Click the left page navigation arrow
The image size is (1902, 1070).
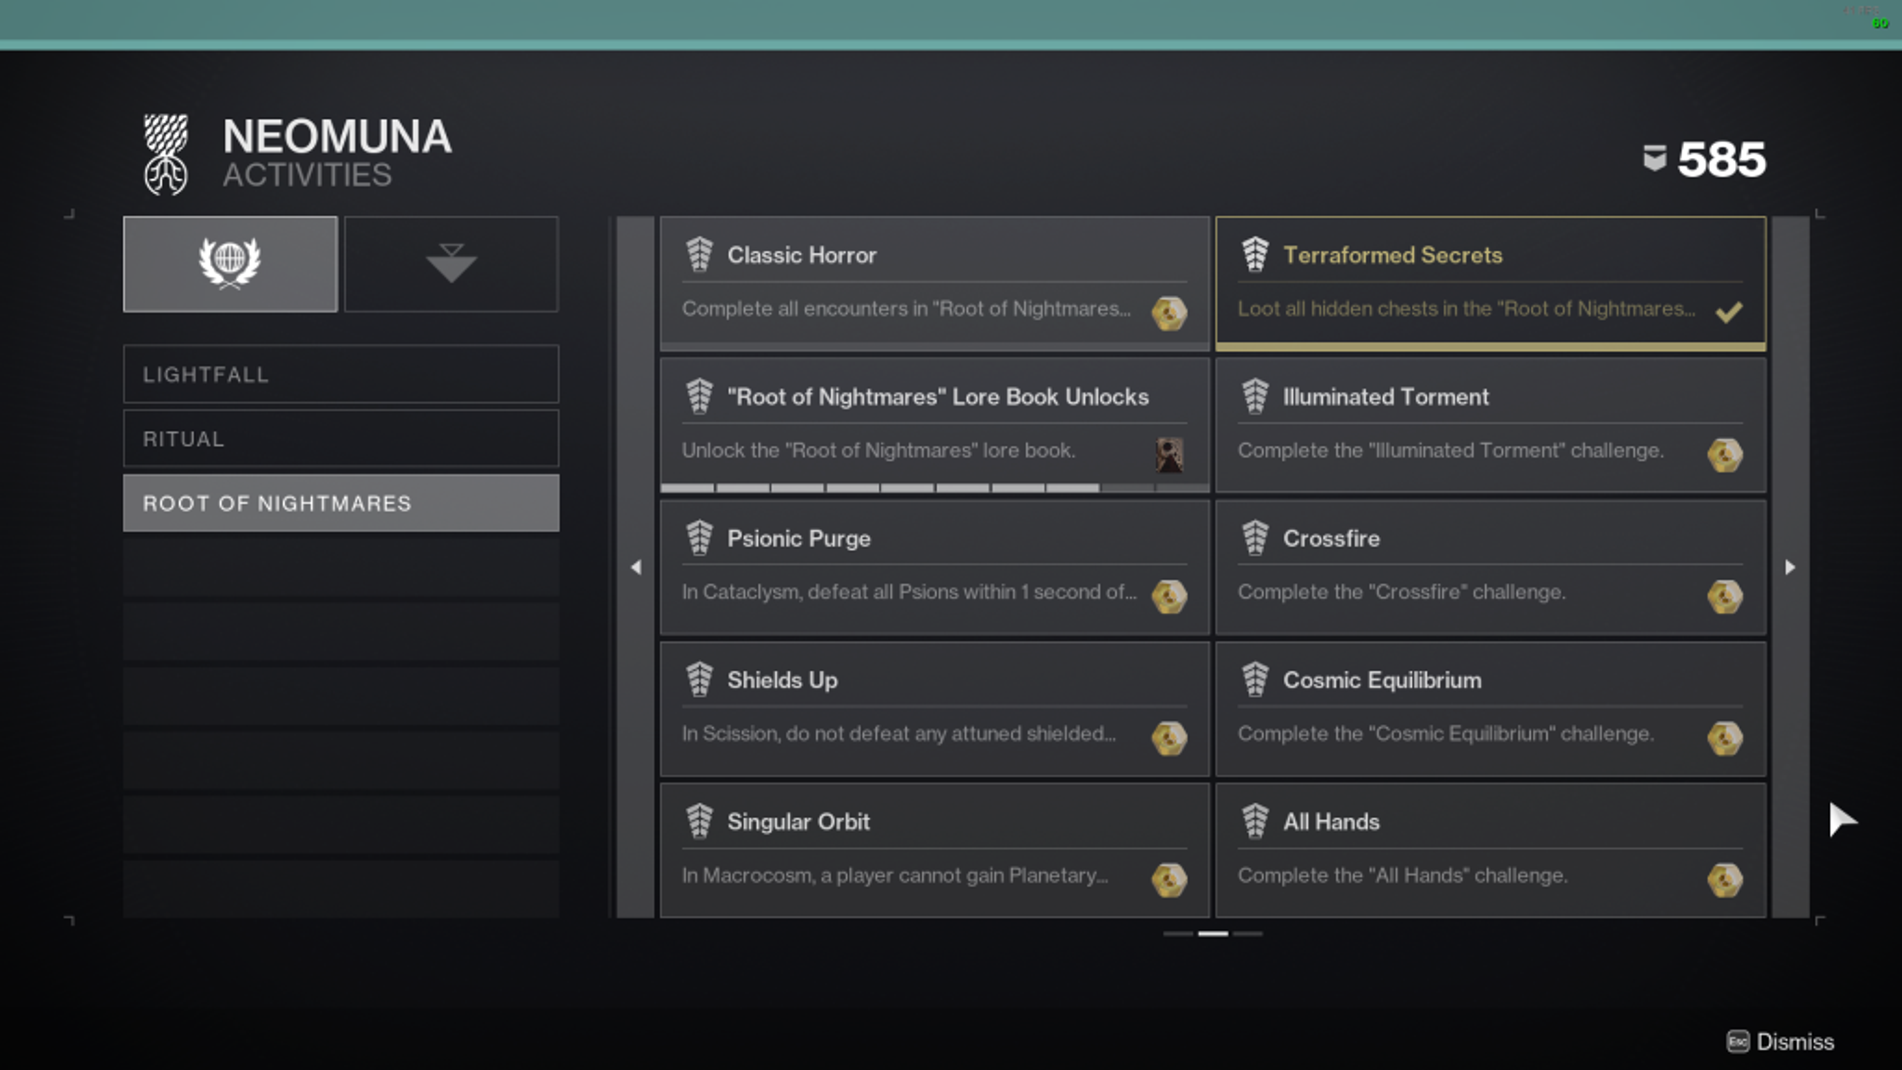[x=637, y=567]
